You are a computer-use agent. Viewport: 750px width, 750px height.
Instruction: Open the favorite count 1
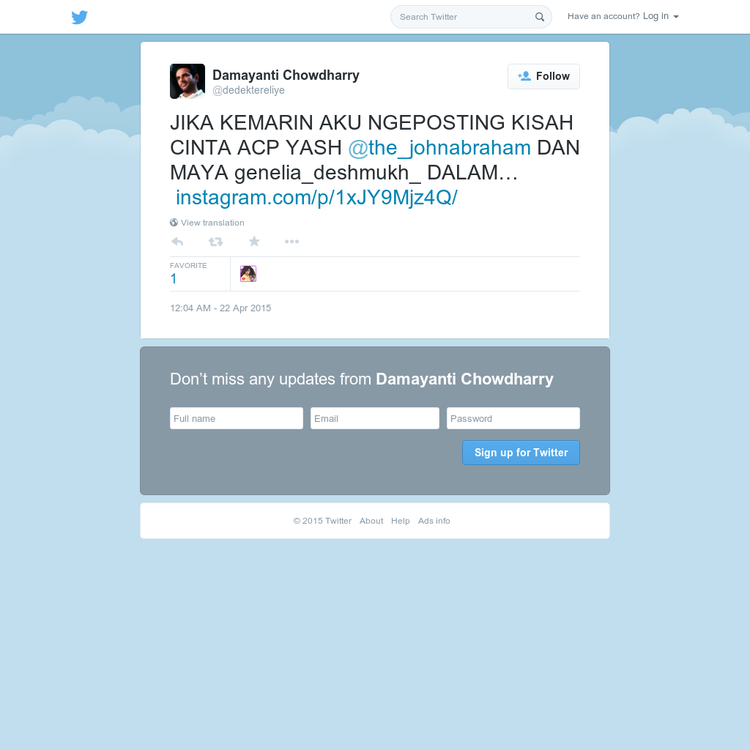pyautogui.click(x=174, y=279)
